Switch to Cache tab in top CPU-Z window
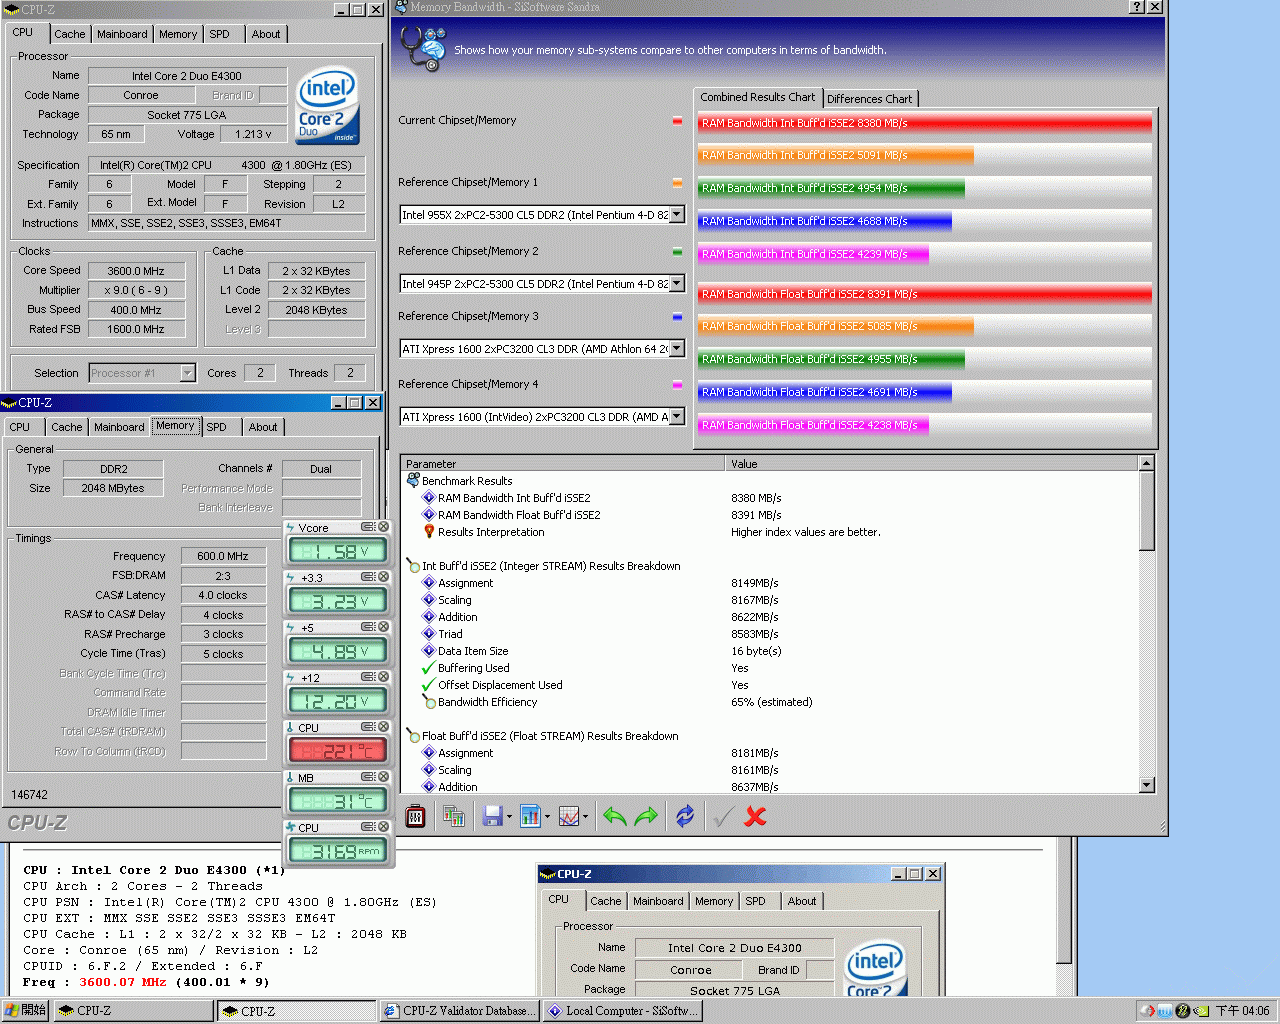Screen dimensions: 1280x1024 pos(70,34)
